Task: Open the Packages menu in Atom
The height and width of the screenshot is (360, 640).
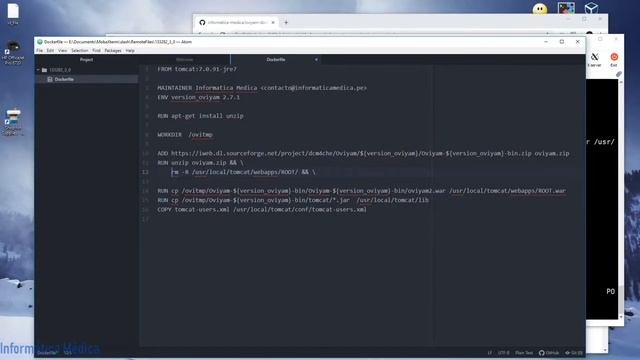Action: pos(113,51)
